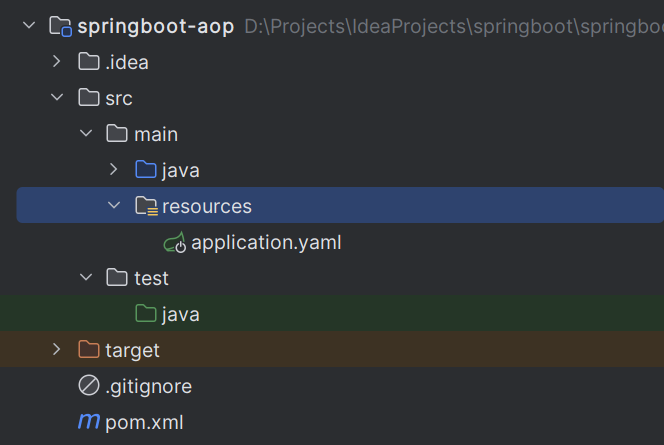Click the blue java sources folder icon
664x445 pixels.
coord(146,169)
